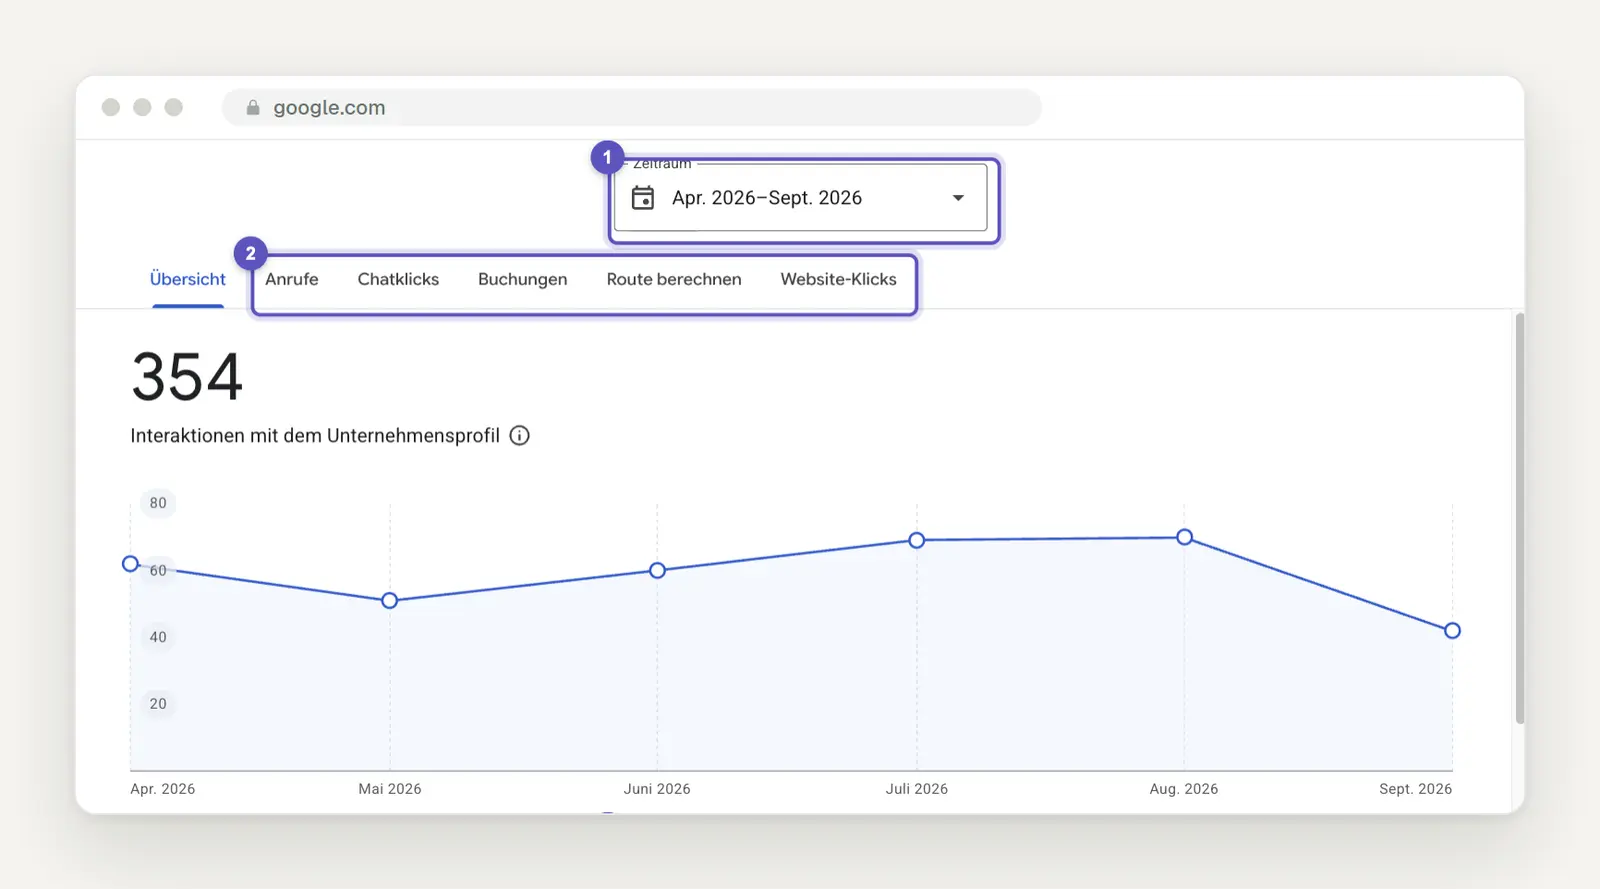View the Website-Klicks tab

click(x=839, y=279)
